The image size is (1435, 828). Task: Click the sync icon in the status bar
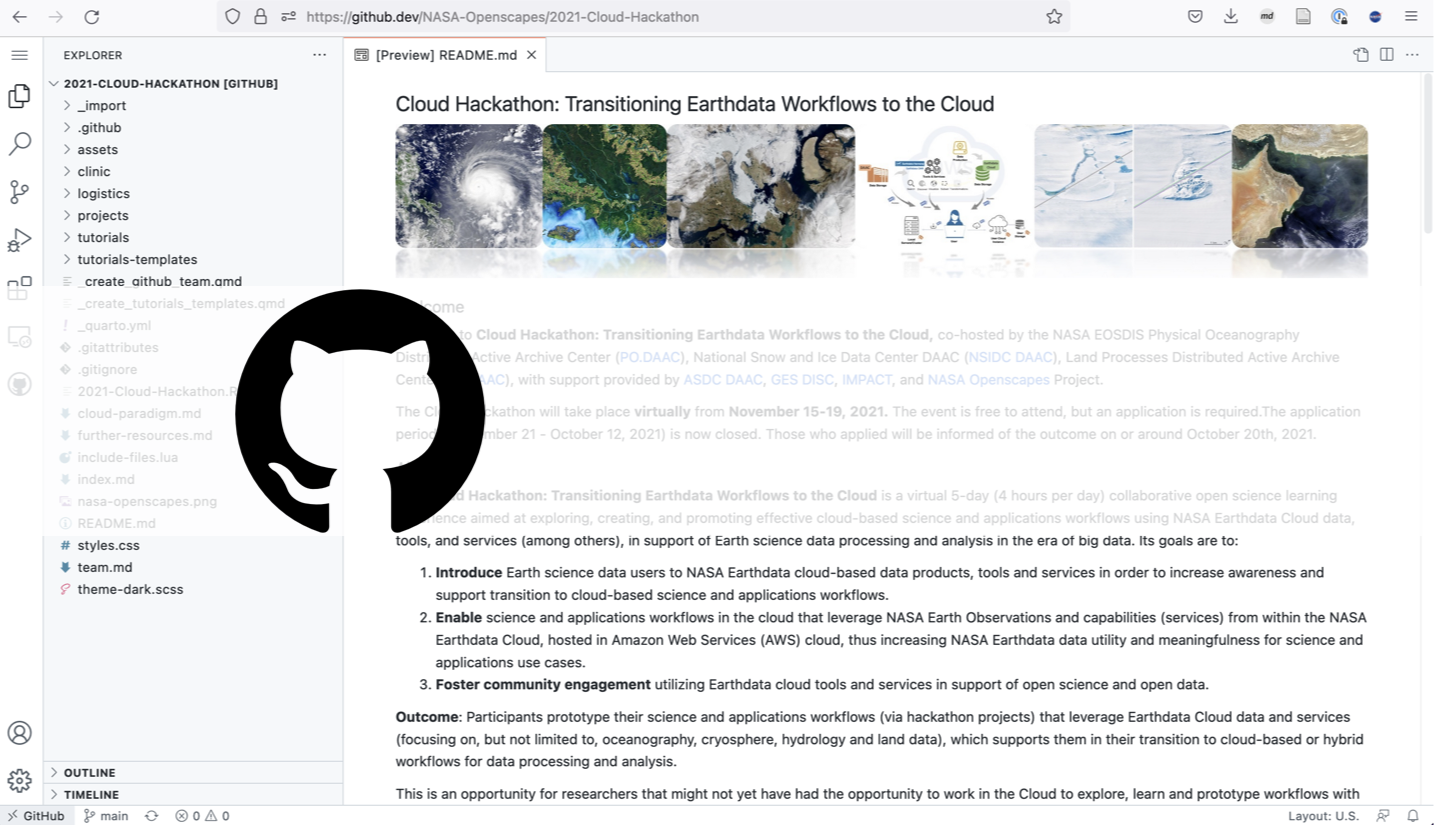click(151, 816)
